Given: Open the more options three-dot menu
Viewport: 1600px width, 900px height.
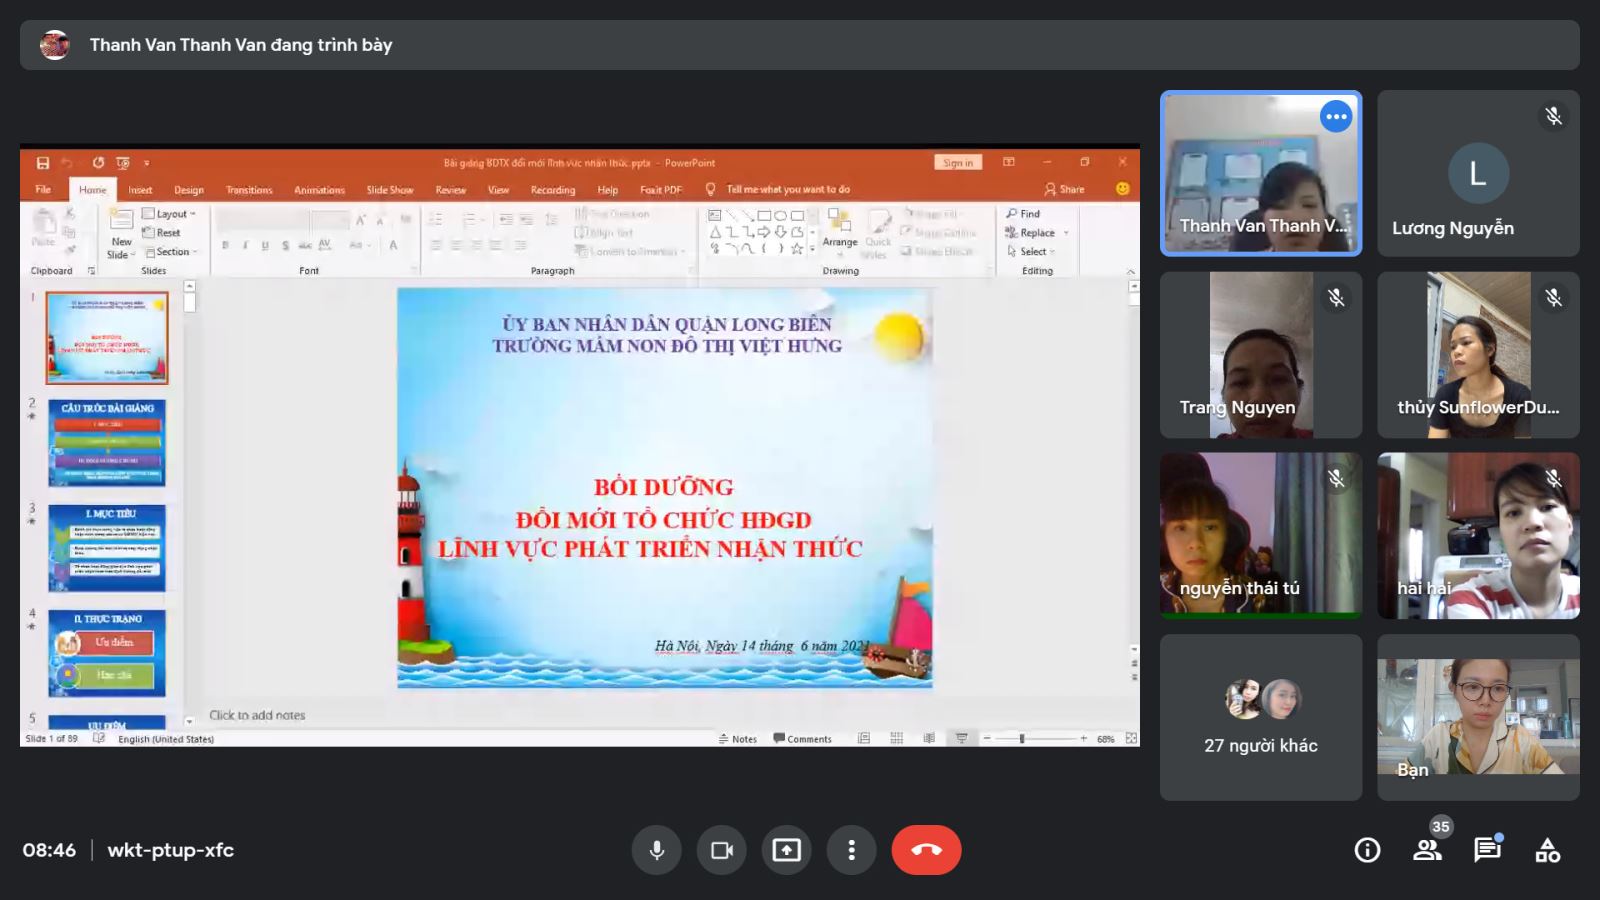Looking at the screenshot, I should pos(852,850).
